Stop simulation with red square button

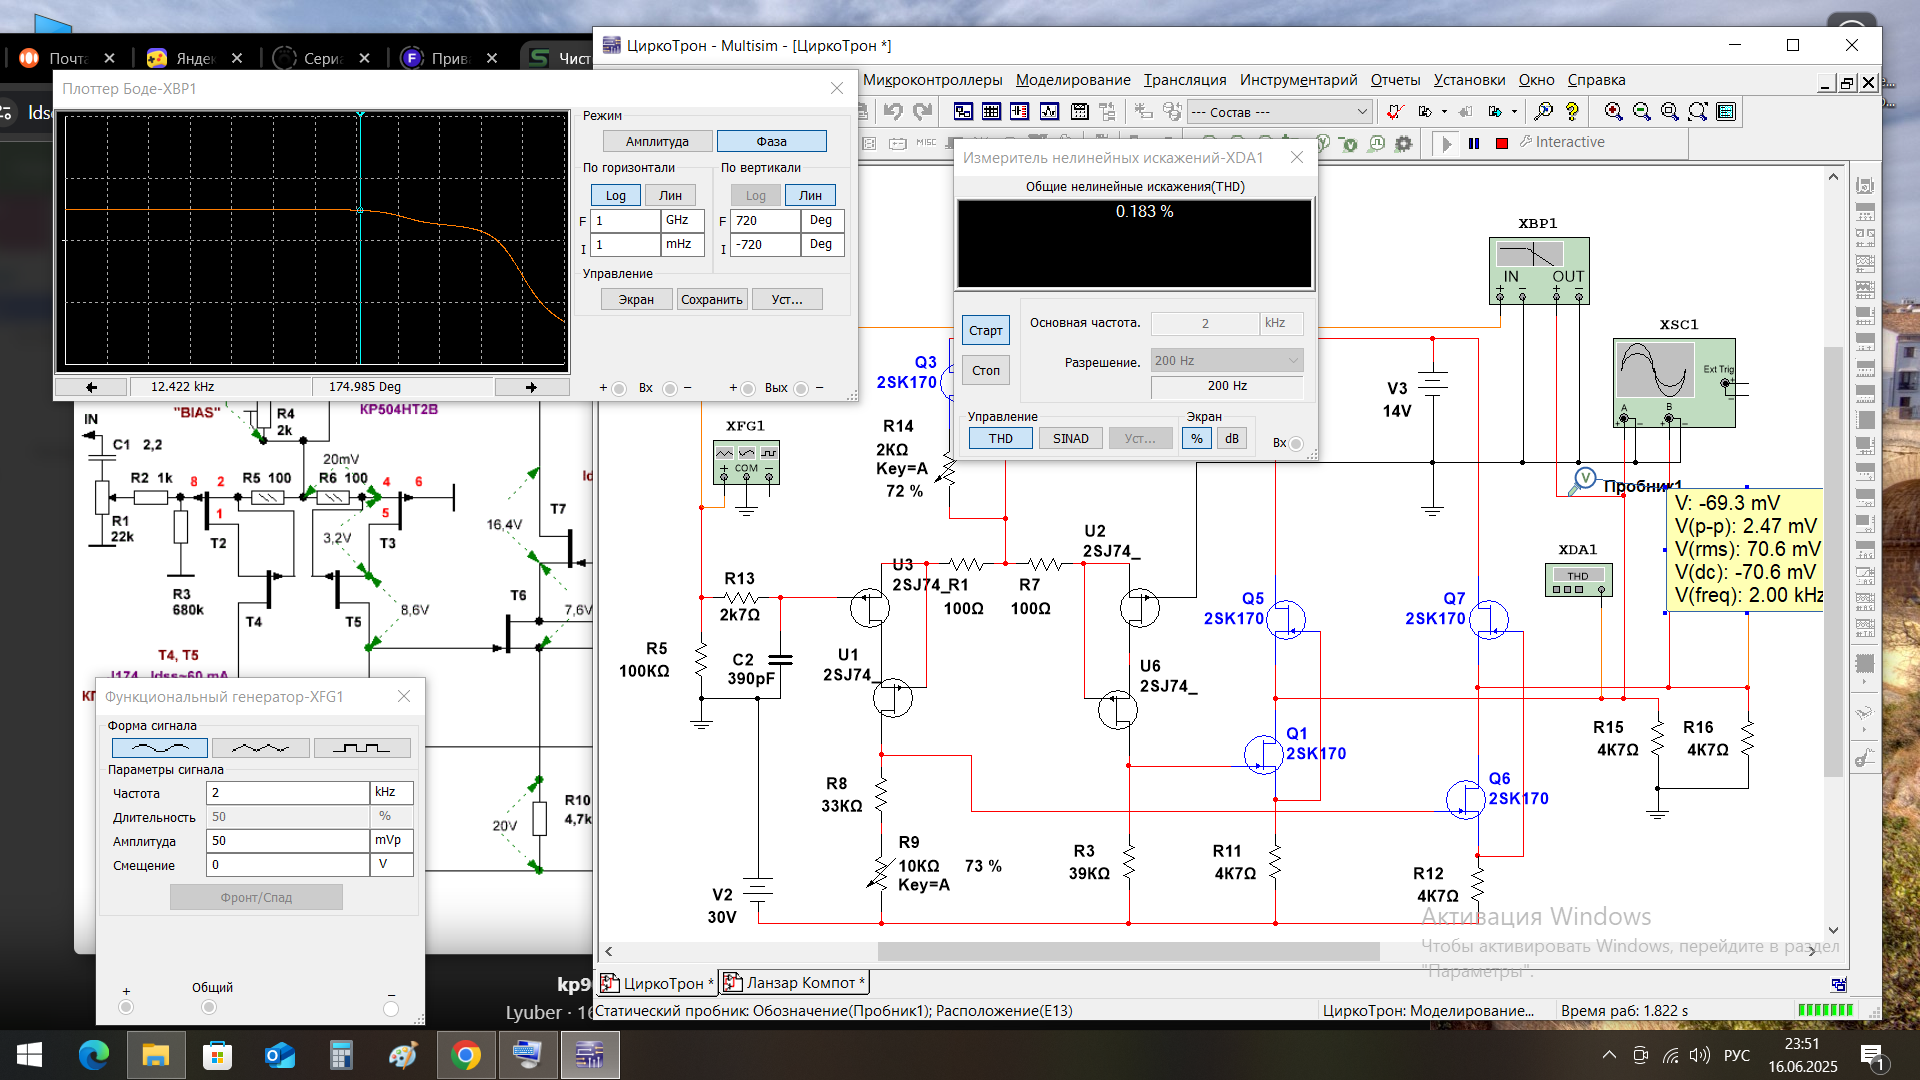(x=1501, y=144)
